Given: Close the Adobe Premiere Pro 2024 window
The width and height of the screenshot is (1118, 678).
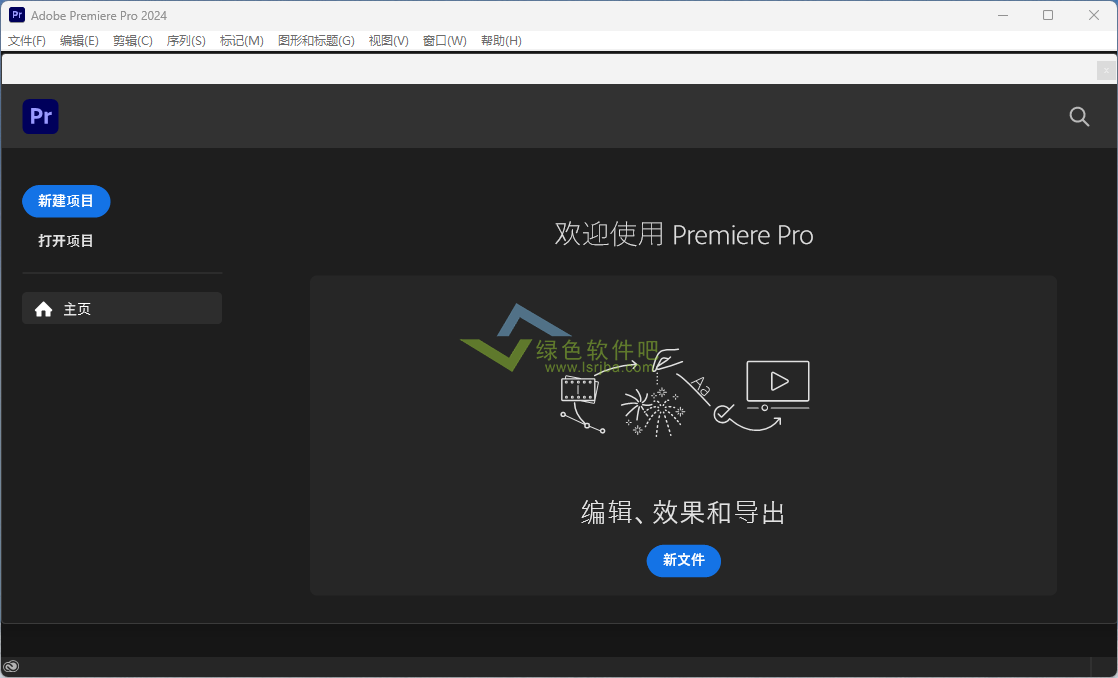Looking at the screenshot, I should point(1094,15).
